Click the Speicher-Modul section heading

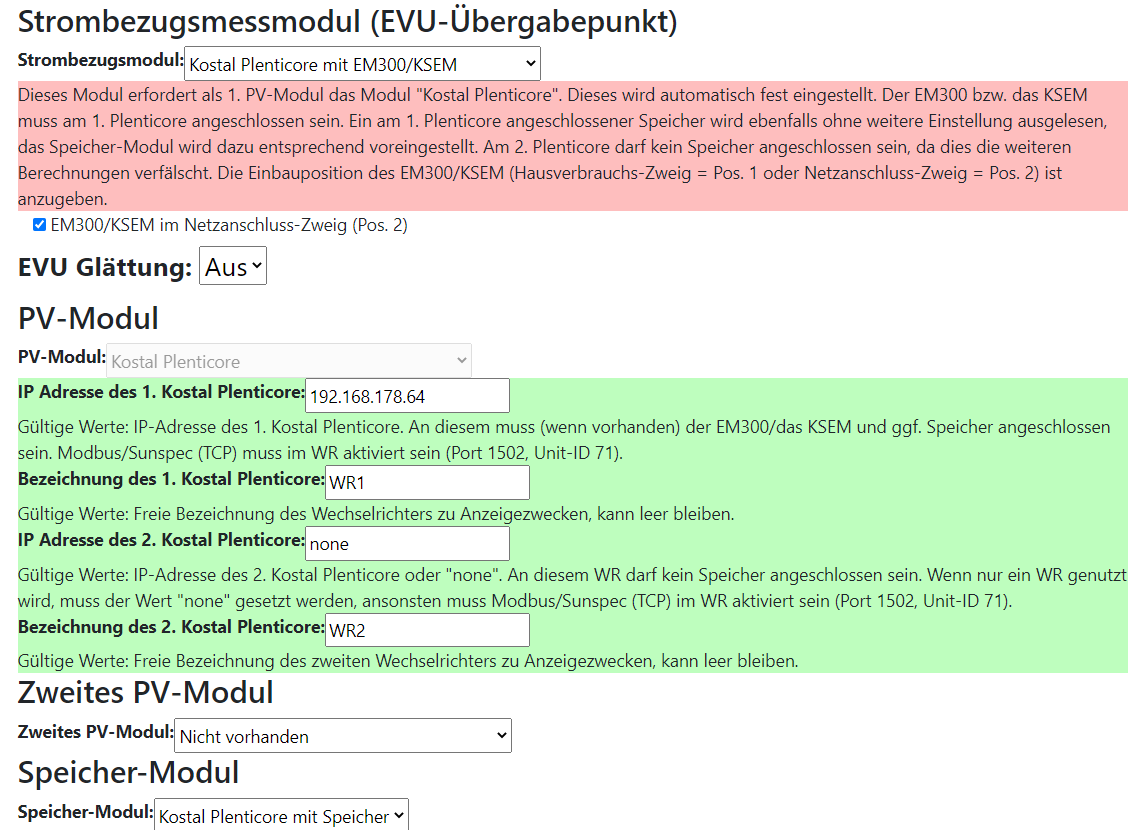coord(128,772)
